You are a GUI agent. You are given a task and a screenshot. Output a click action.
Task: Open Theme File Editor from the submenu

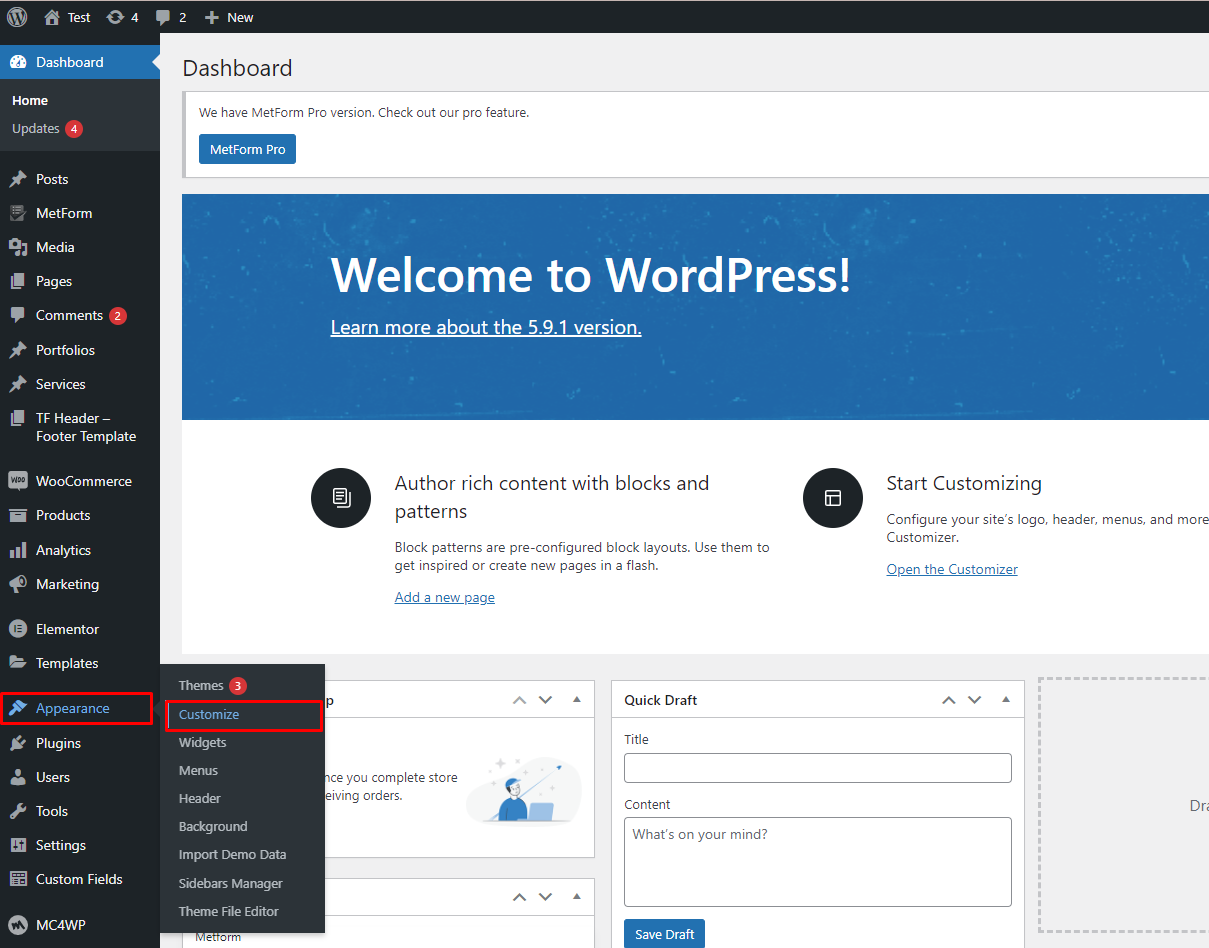coord(229,911)
